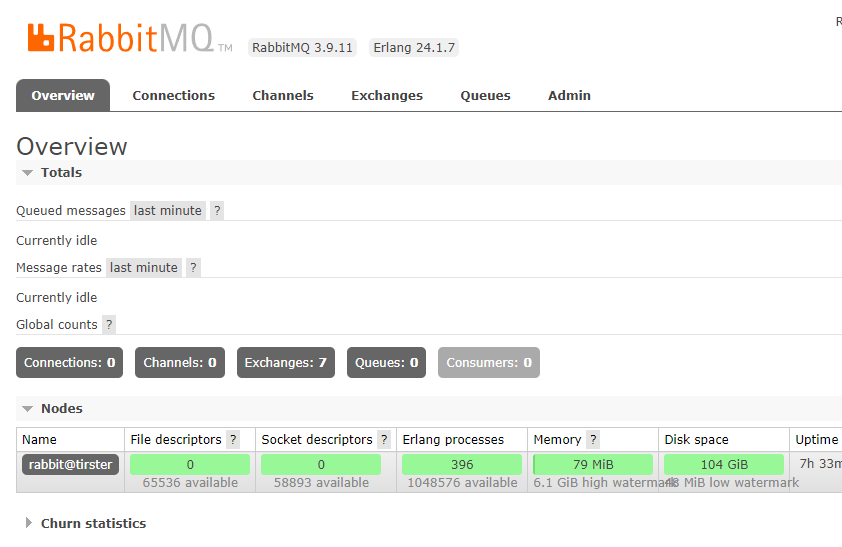Click the Disk space column header
The width and height of the screenshot is (842, 547).
(x=696, y=440)
